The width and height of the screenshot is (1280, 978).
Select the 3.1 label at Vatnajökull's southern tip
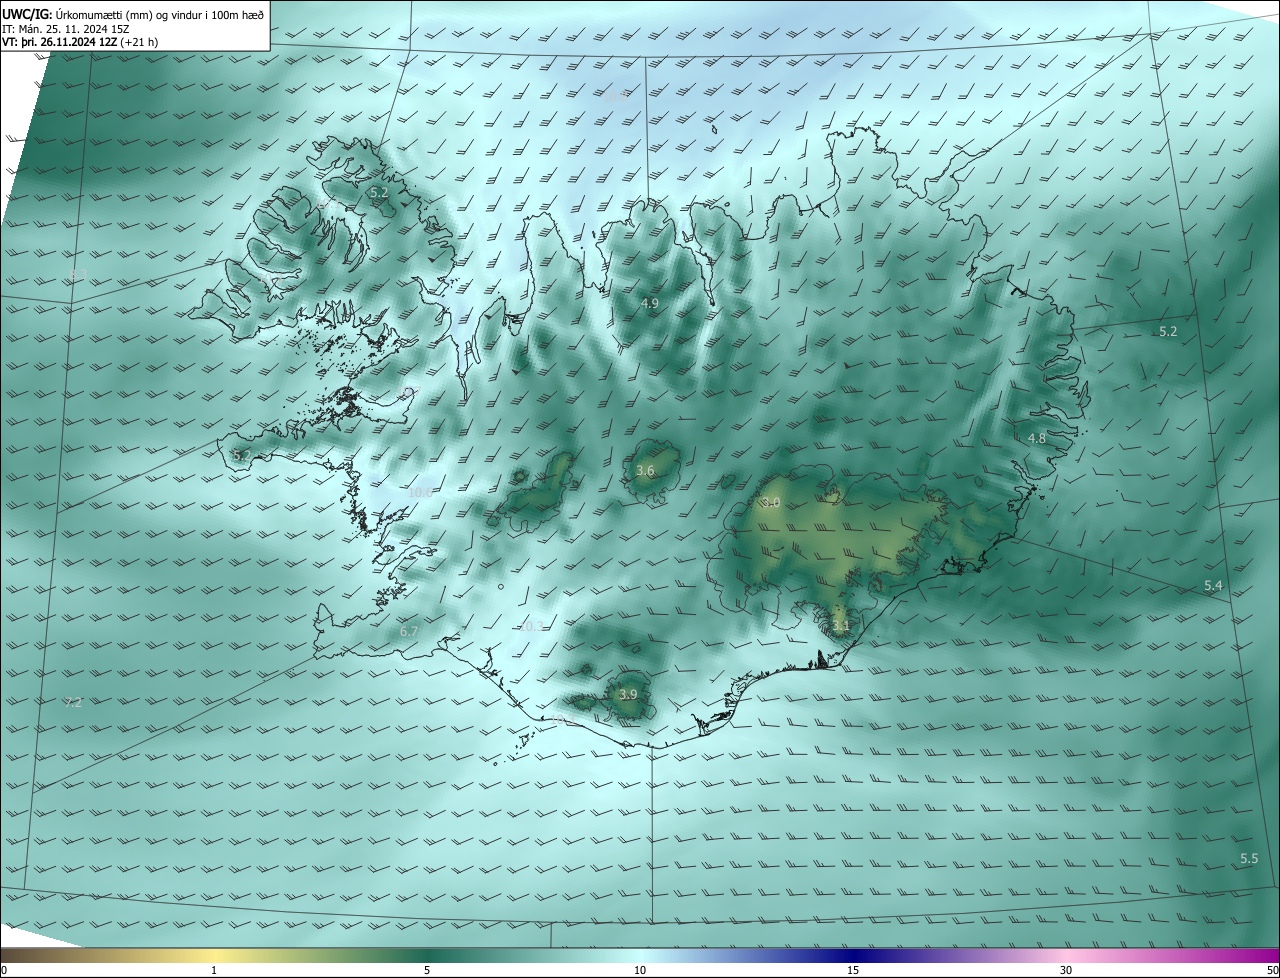click(x=841, y=627)
